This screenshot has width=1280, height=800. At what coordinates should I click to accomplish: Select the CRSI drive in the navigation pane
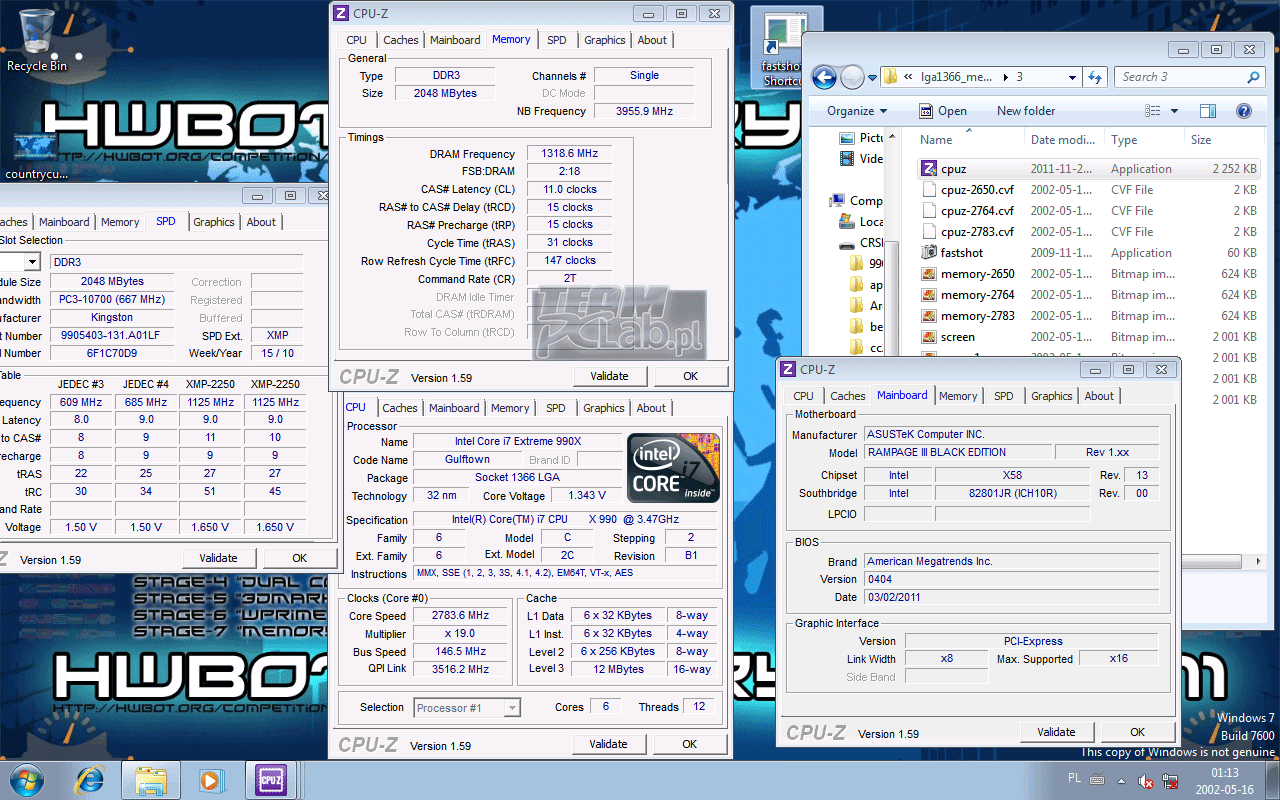coord(862,243)
